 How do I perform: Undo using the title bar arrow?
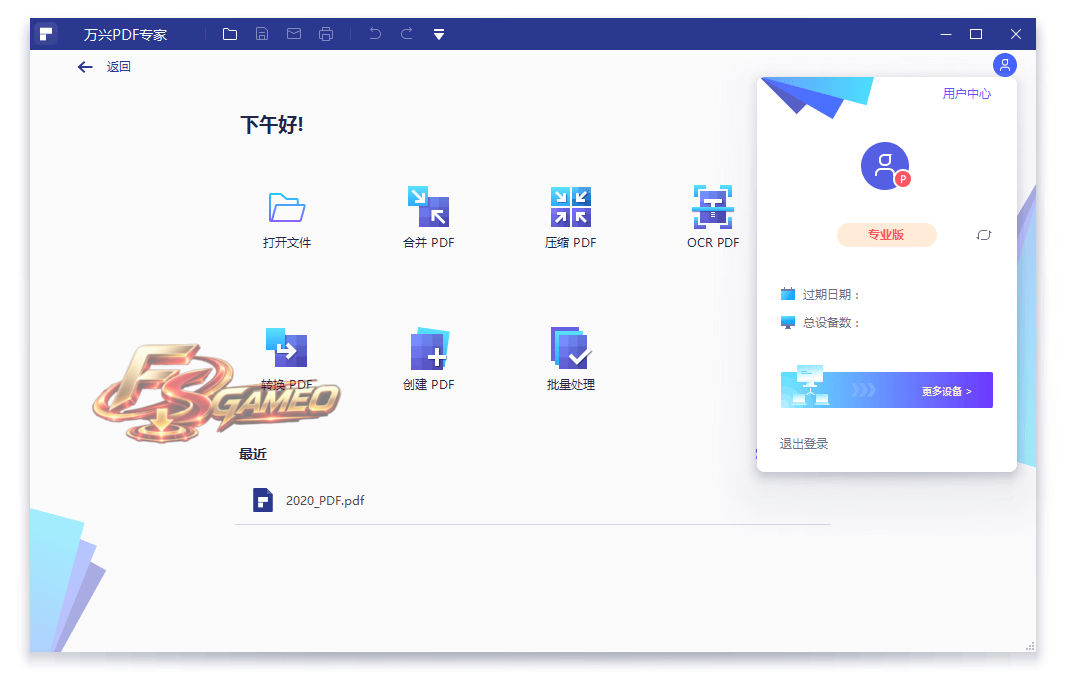pos(375,33)
